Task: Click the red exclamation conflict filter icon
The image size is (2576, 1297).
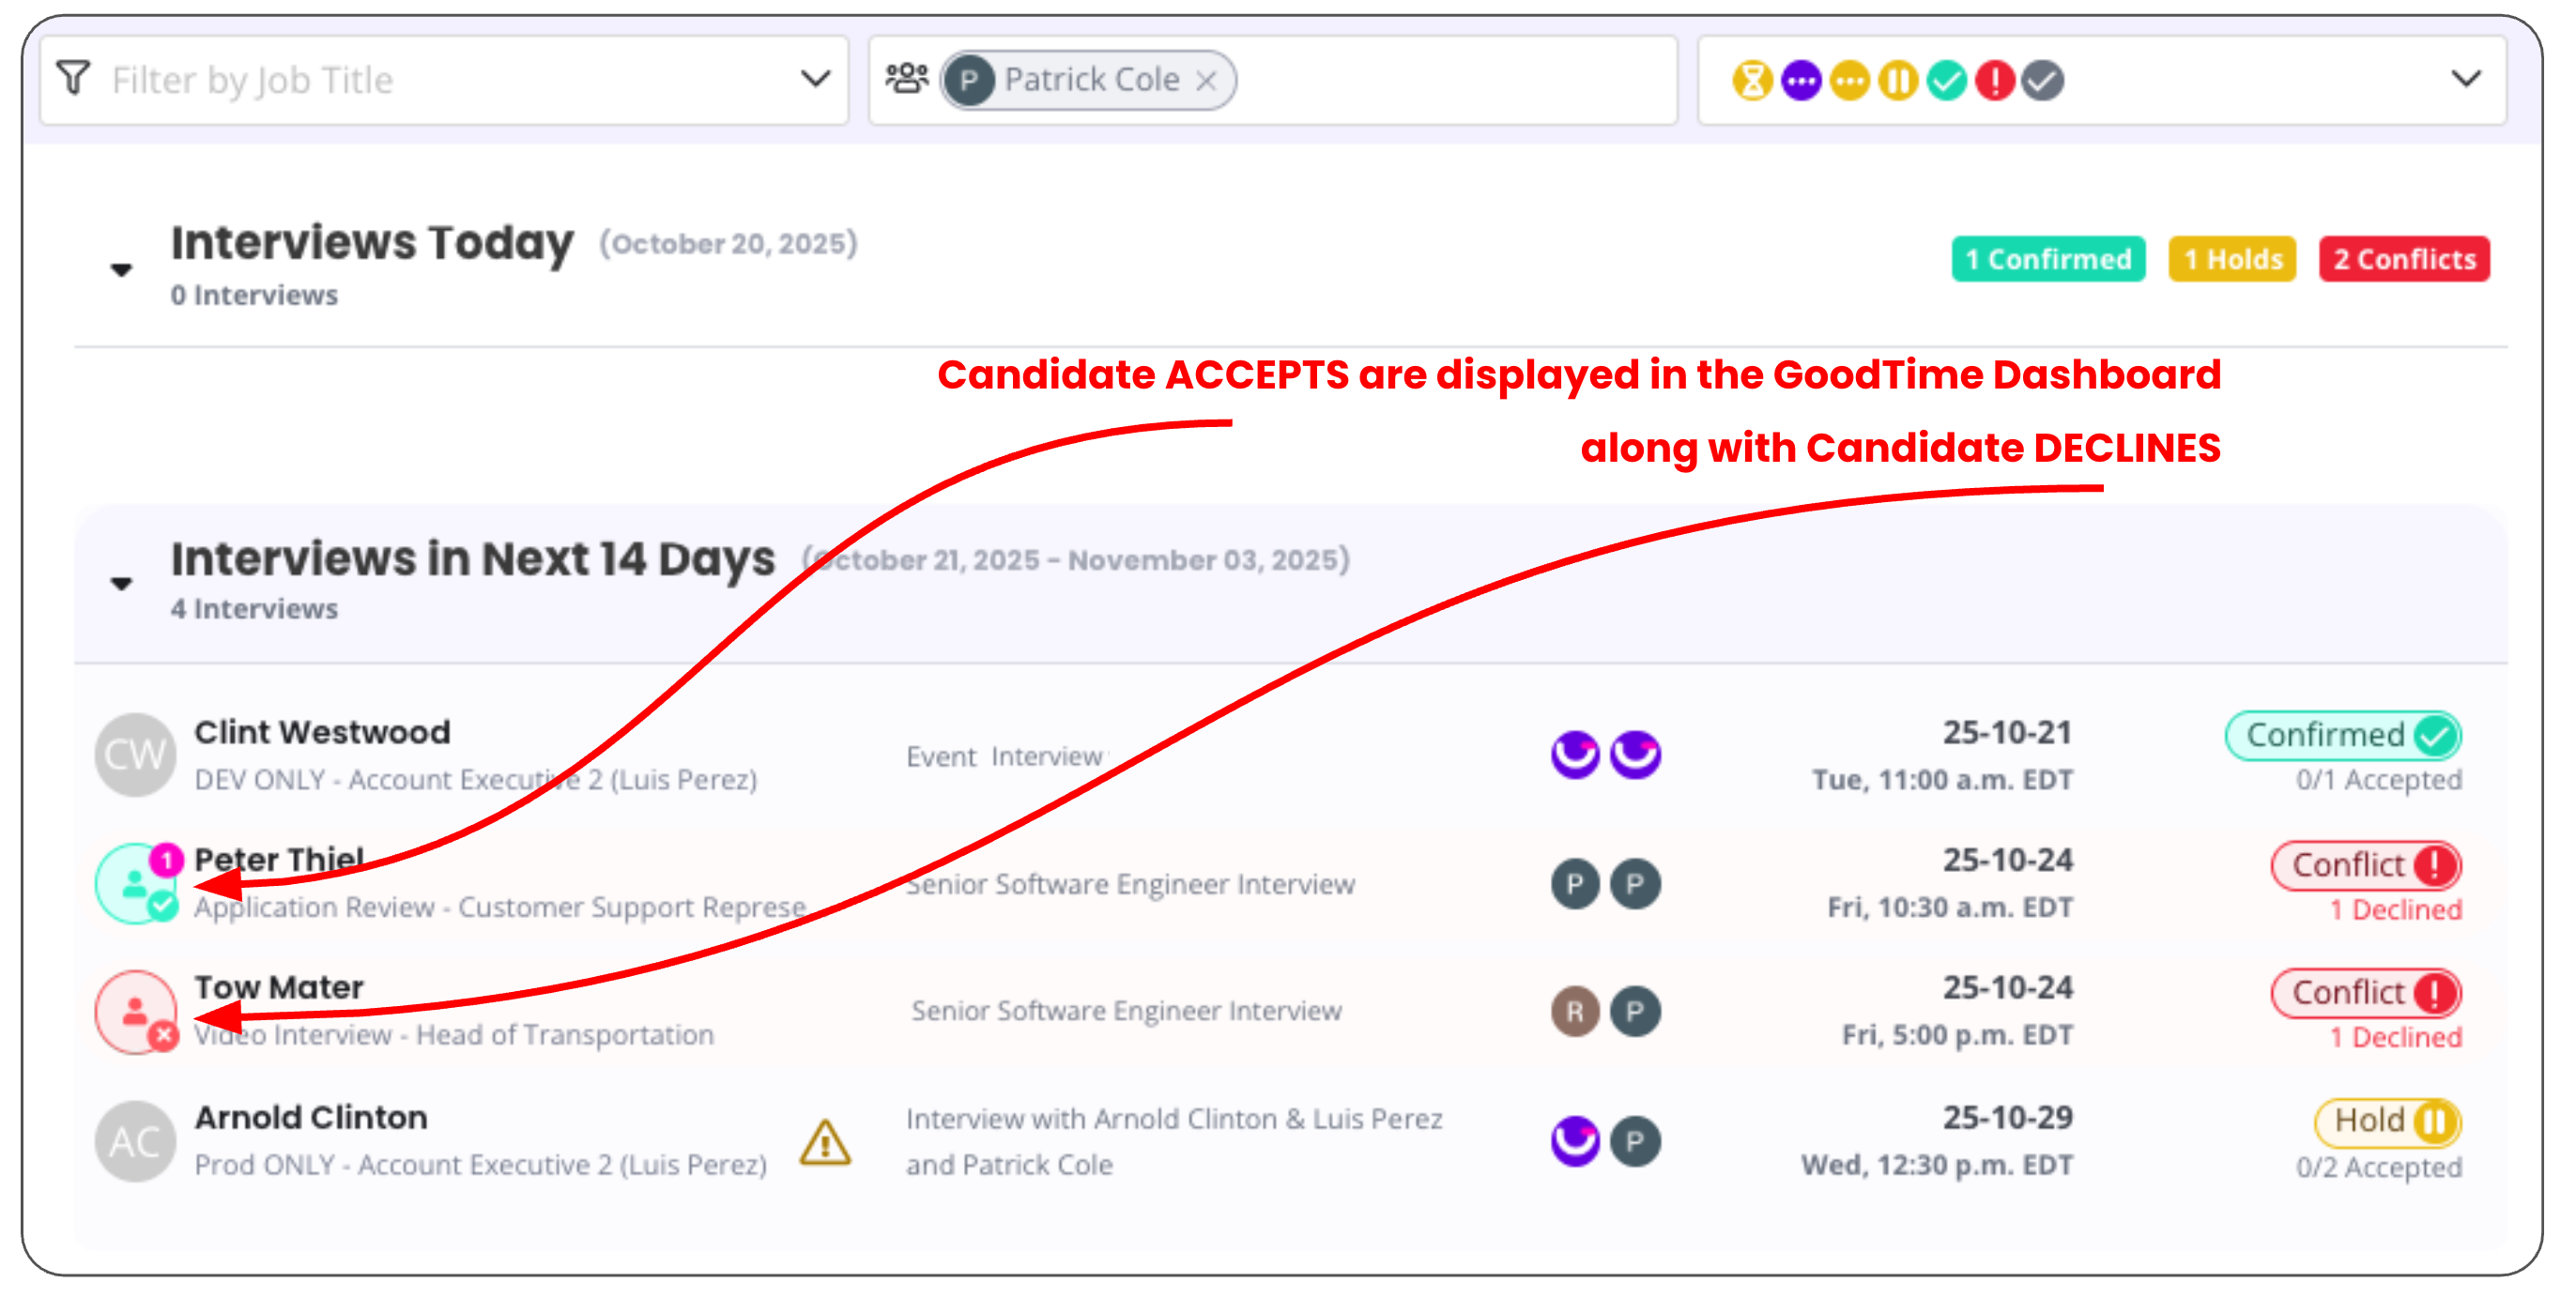Action: 1995,80
